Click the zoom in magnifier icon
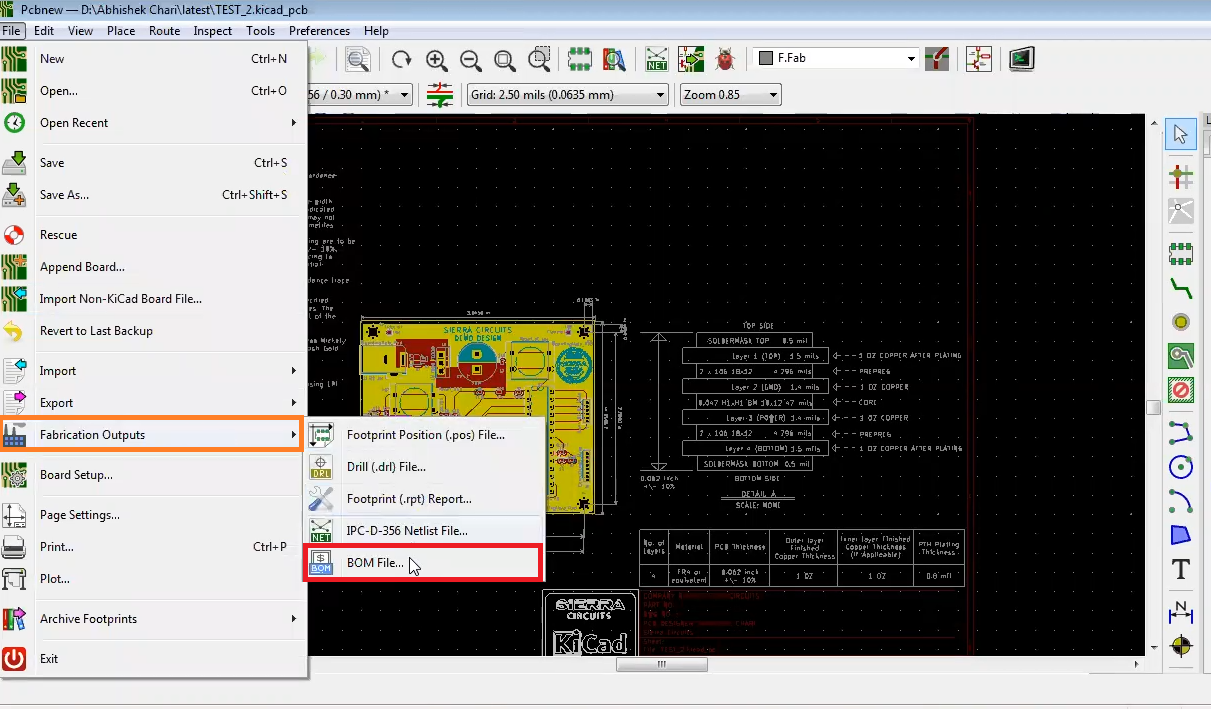Screen dimensions: 1211x709 (437, 59)
